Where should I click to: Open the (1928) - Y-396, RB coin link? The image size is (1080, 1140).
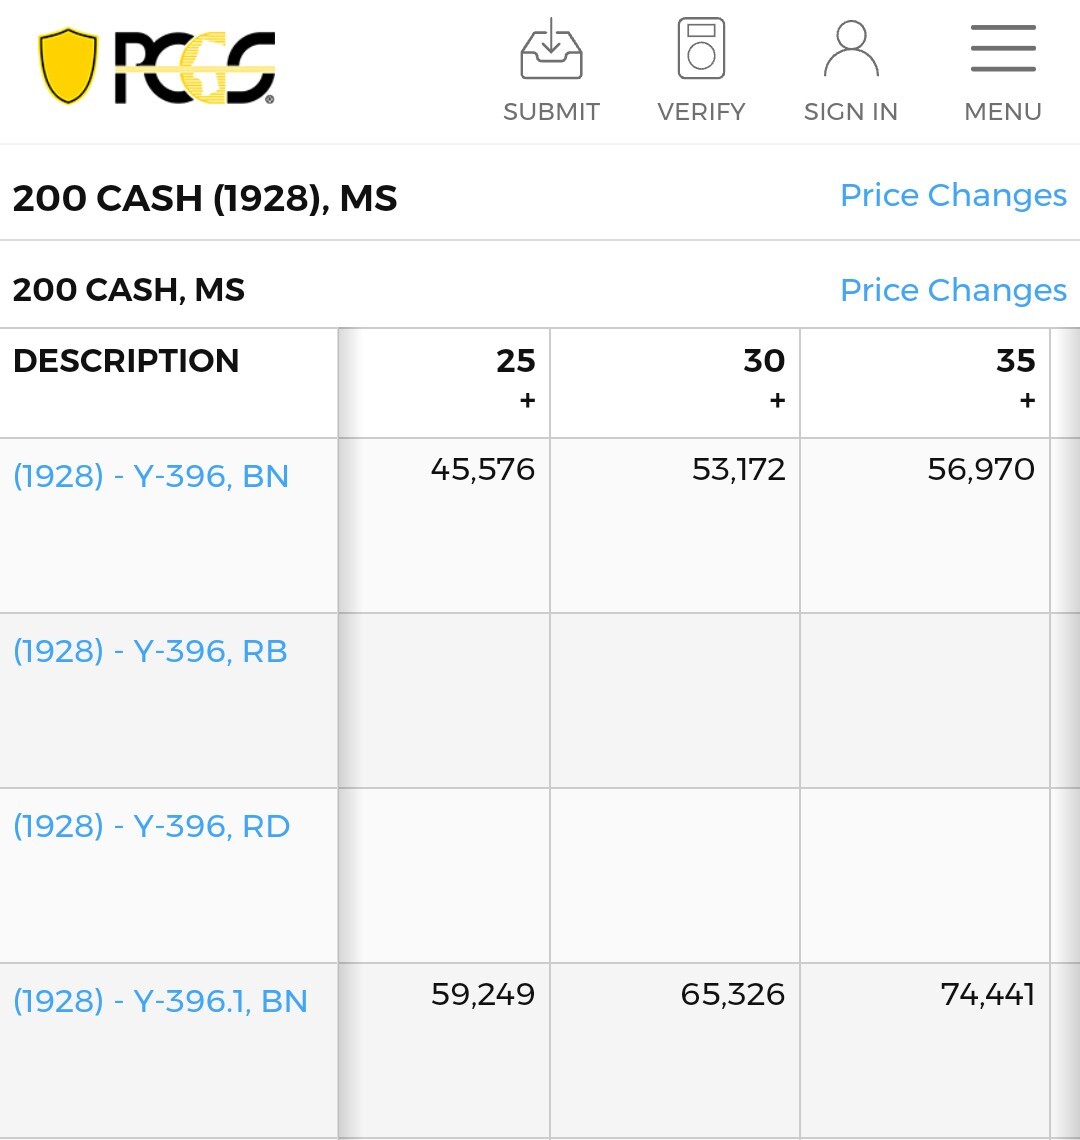click(x=150, y=651)
